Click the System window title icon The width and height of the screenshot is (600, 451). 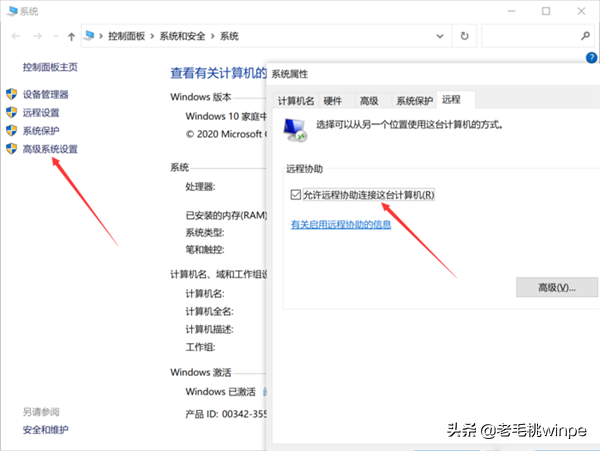coord(12,11)
